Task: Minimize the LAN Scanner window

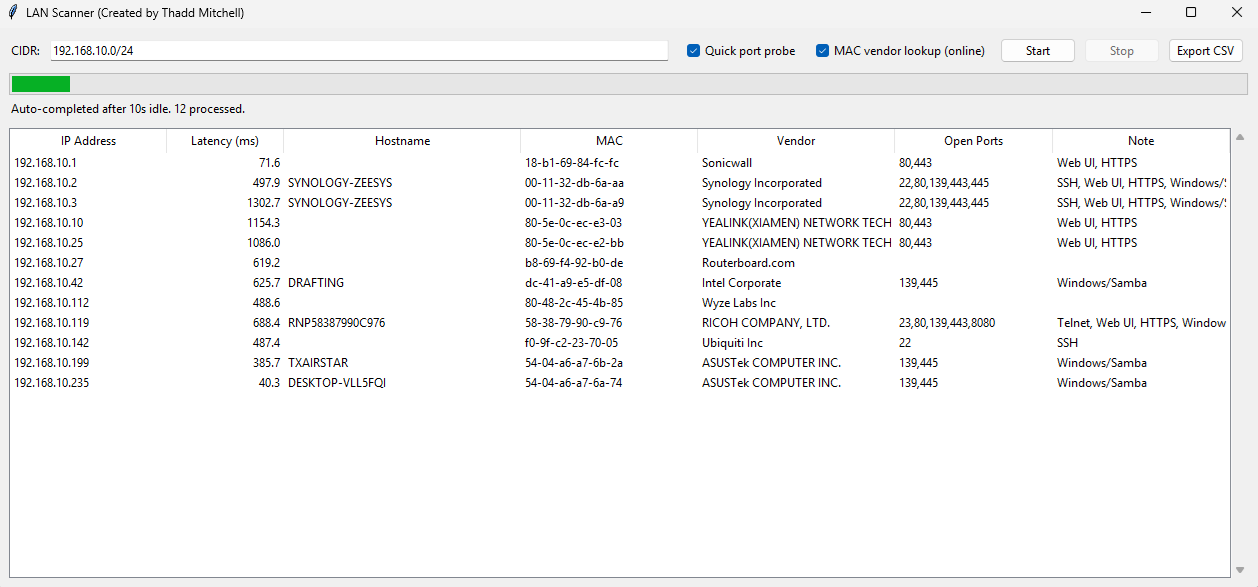Action: coord(1144,13)
